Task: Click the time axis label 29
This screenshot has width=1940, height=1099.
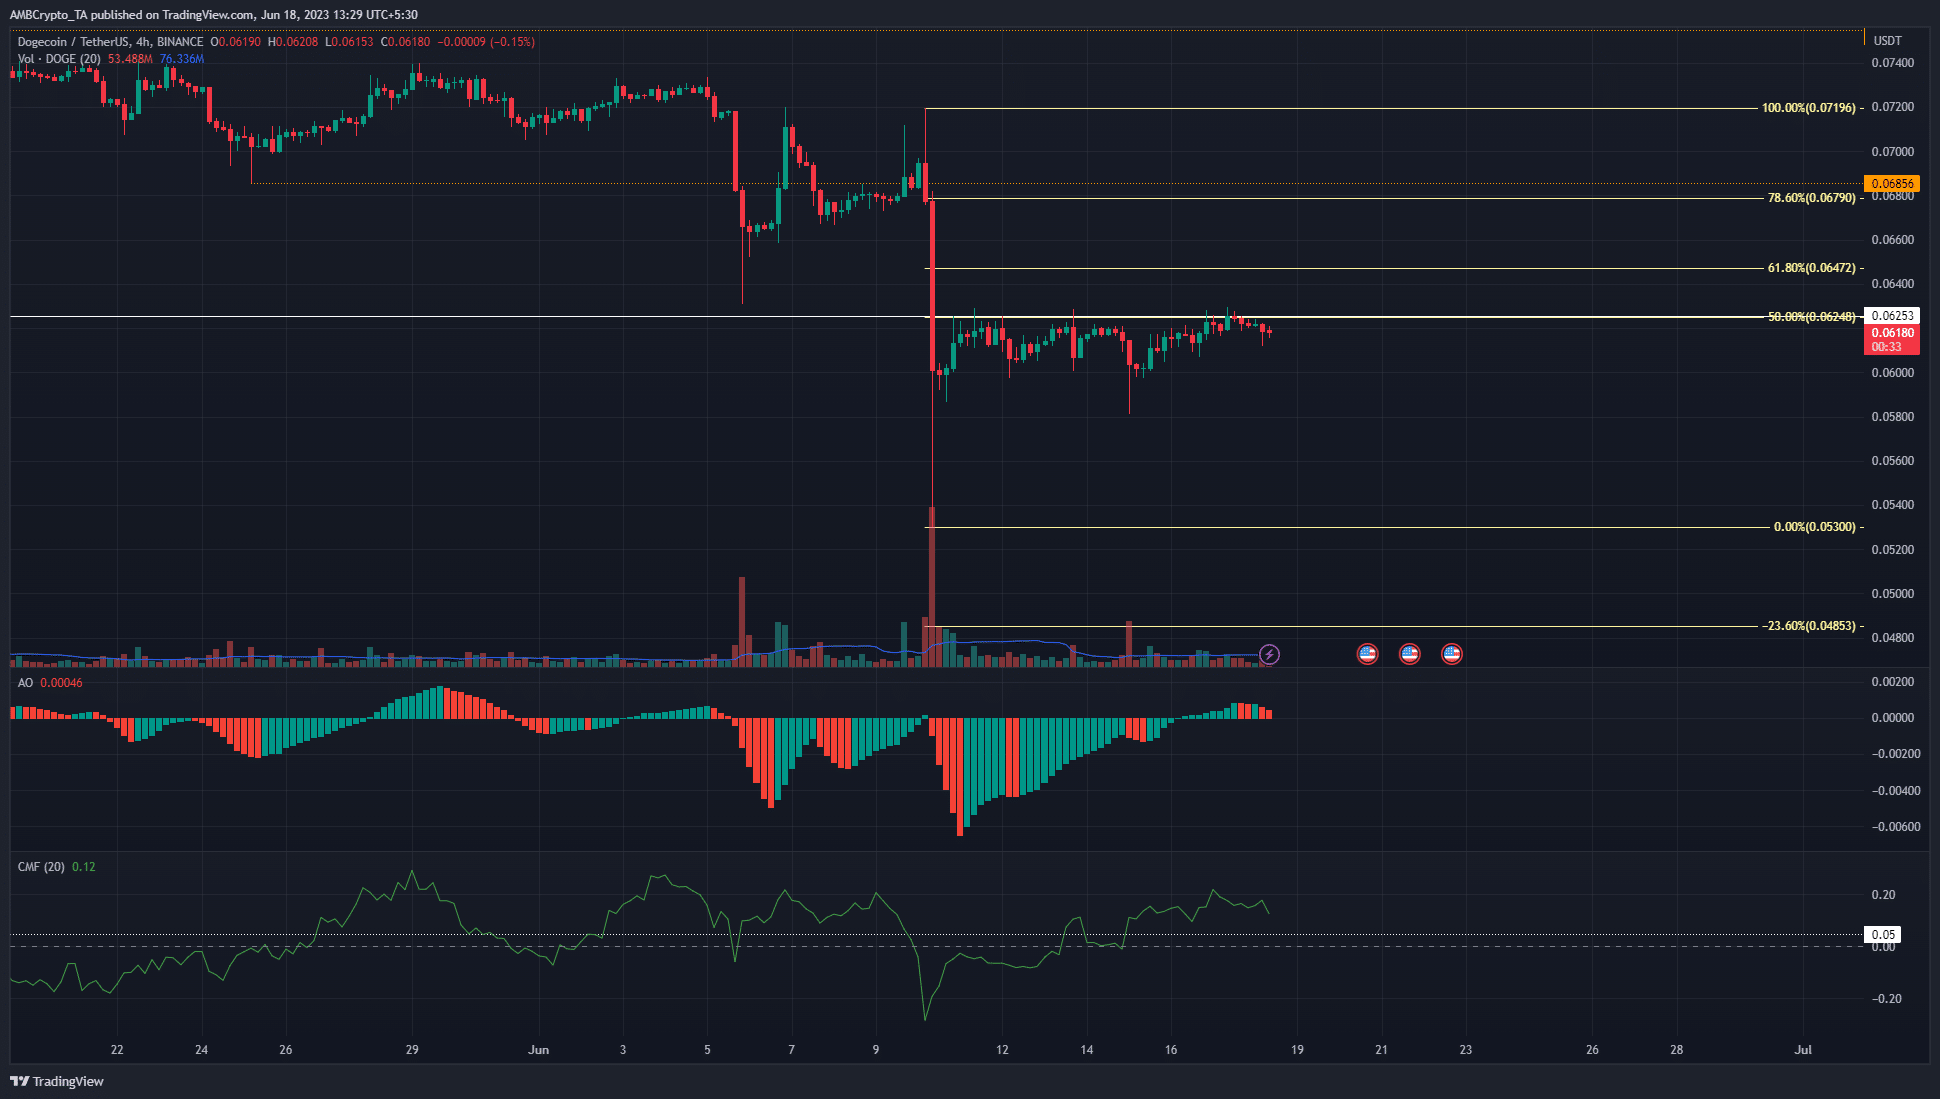Action: (412, 1050)
